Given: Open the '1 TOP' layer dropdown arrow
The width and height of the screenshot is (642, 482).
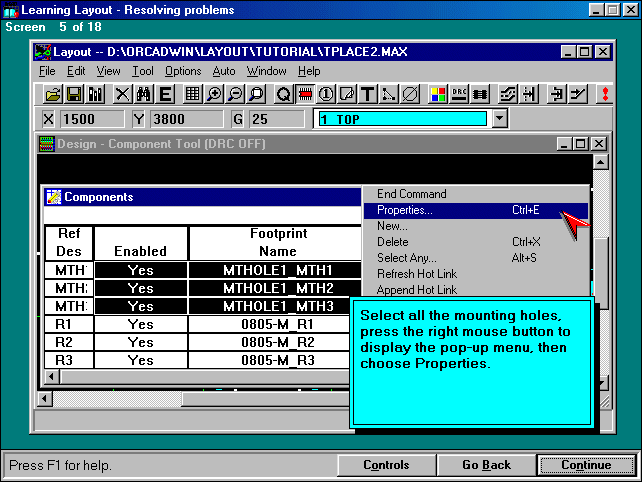Looking at the screenshot, I should click(x=500, y=119).
